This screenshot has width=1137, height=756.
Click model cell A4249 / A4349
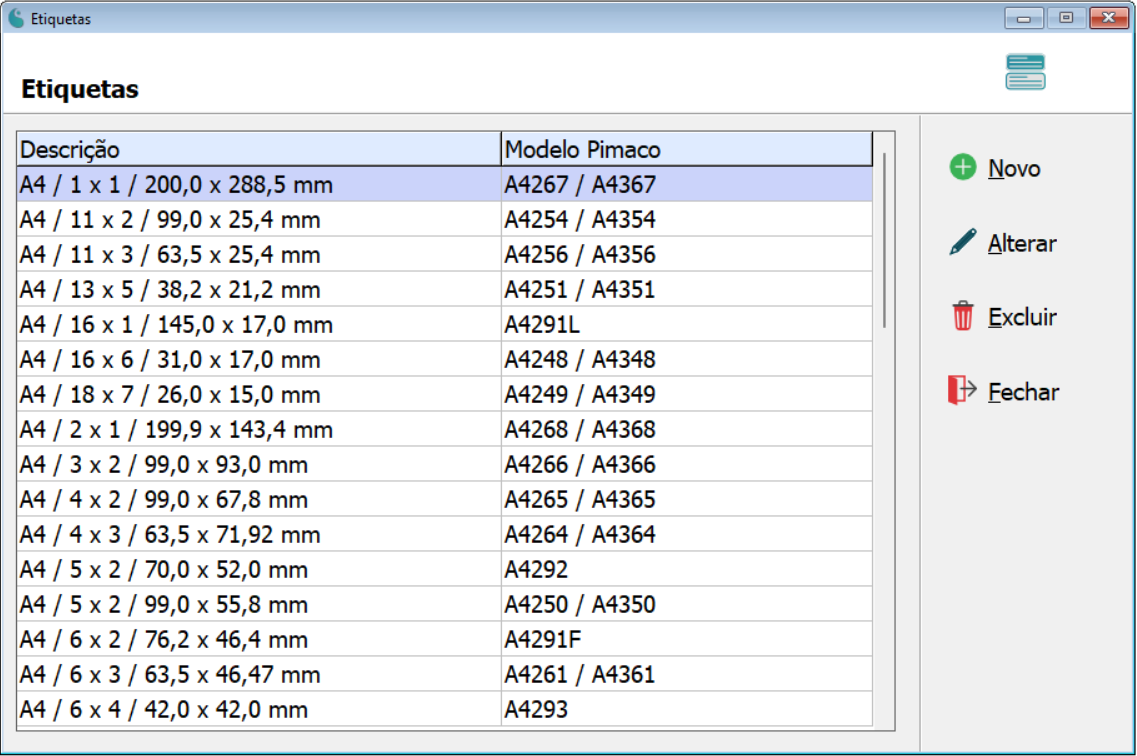687,394
